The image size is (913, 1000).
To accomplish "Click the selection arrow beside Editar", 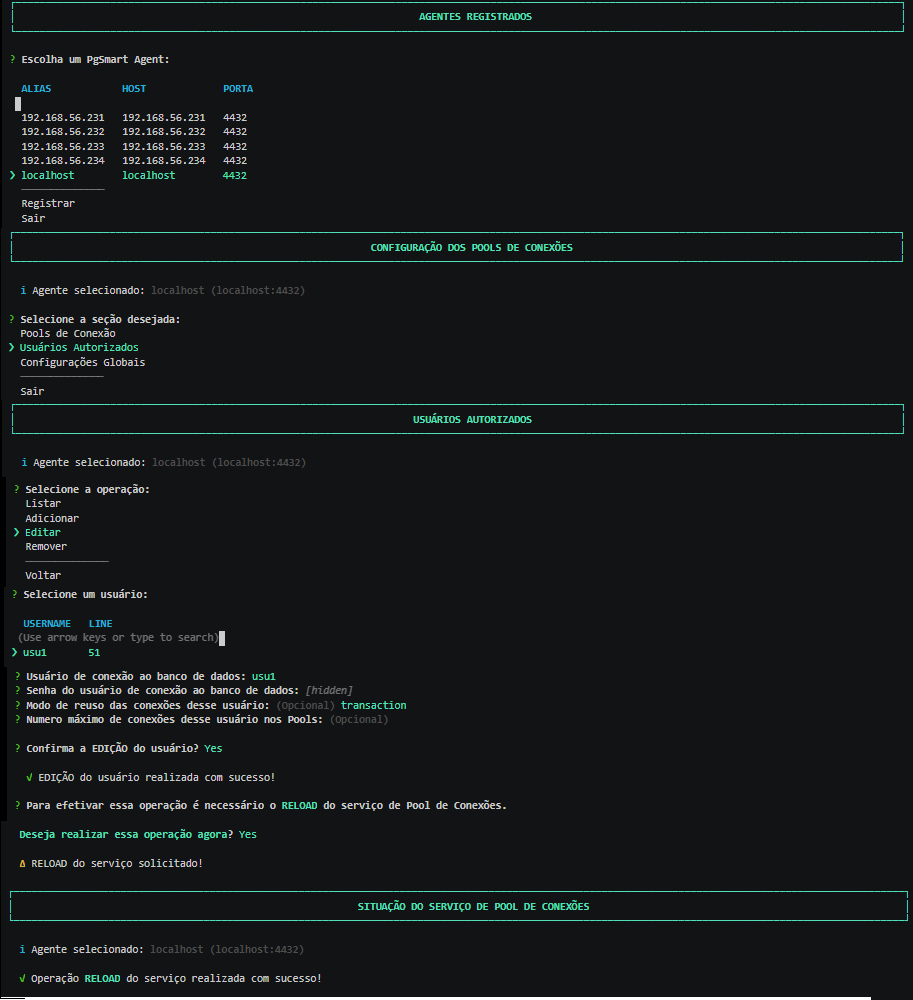I will pyautogui.click(x=17, y=533).
